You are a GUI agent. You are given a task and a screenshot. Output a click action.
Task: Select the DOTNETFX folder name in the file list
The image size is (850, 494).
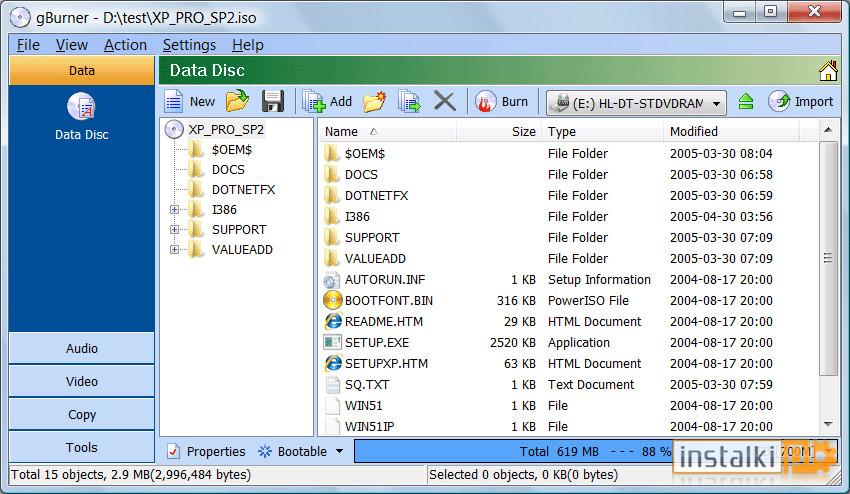(376, 195)
